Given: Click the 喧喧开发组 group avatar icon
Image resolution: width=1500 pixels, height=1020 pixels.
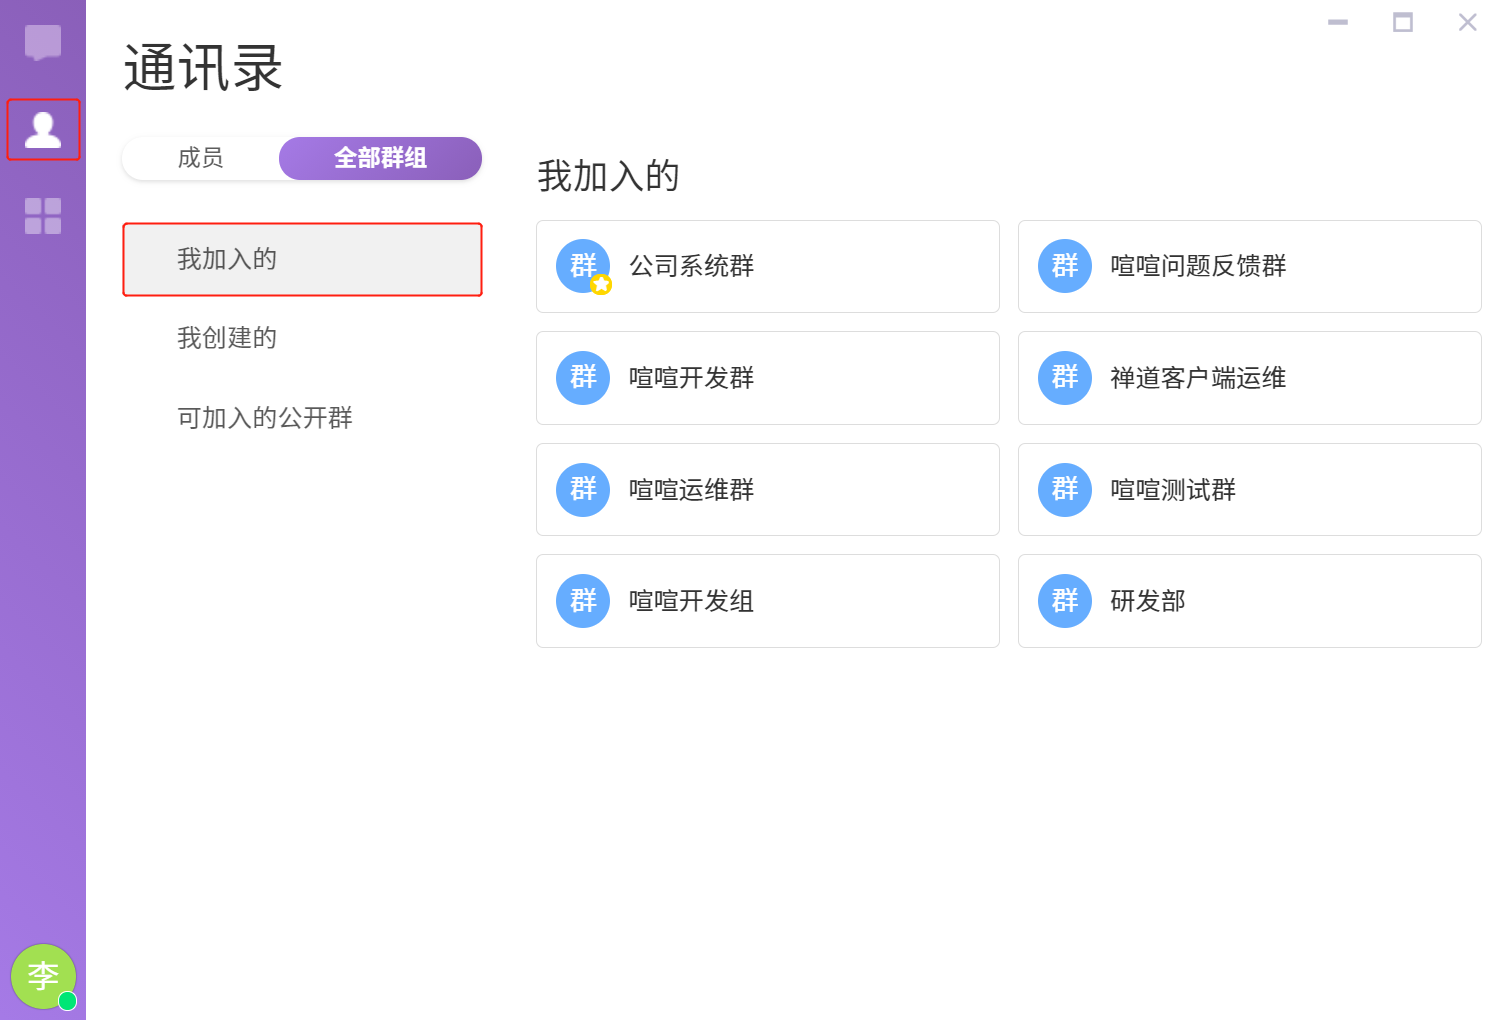Looking at the screenshot, I should click(583, 601).
